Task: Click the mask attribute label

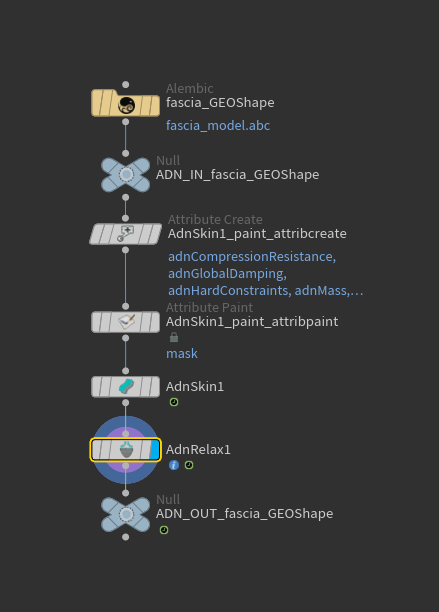Action: tap(182, 354)
